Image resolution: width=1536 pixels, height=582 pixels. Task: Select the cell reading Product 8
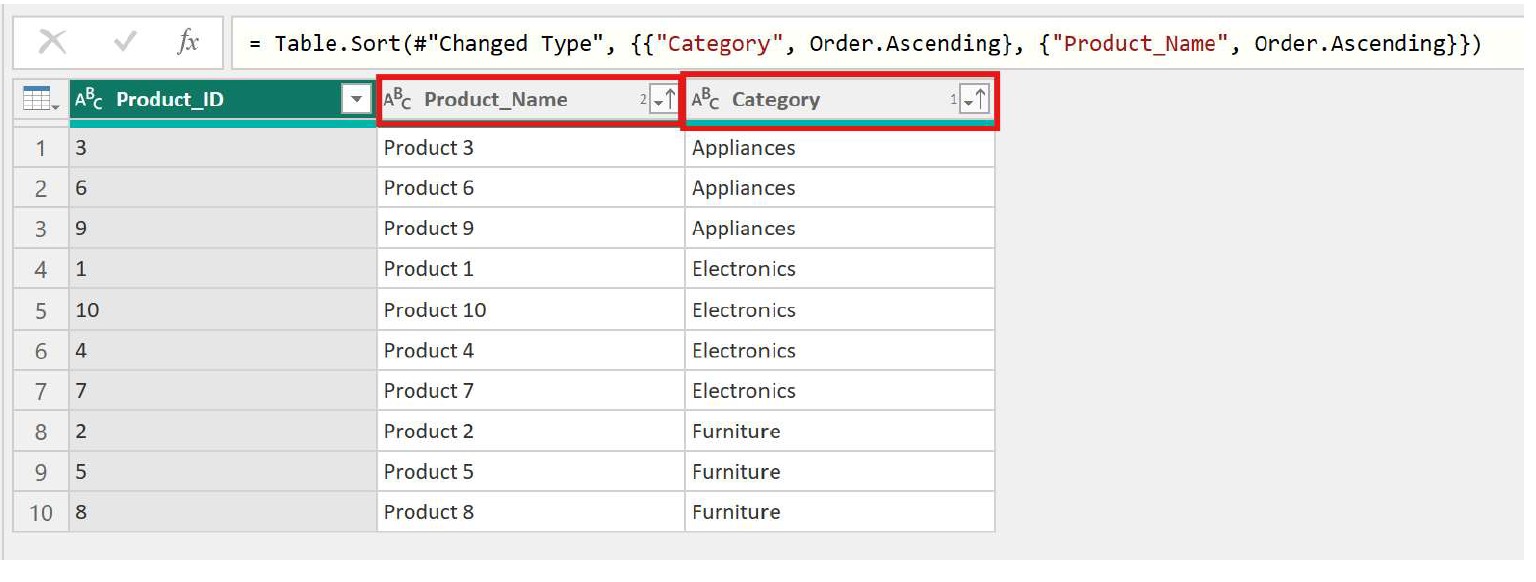[x=531, y=512]
